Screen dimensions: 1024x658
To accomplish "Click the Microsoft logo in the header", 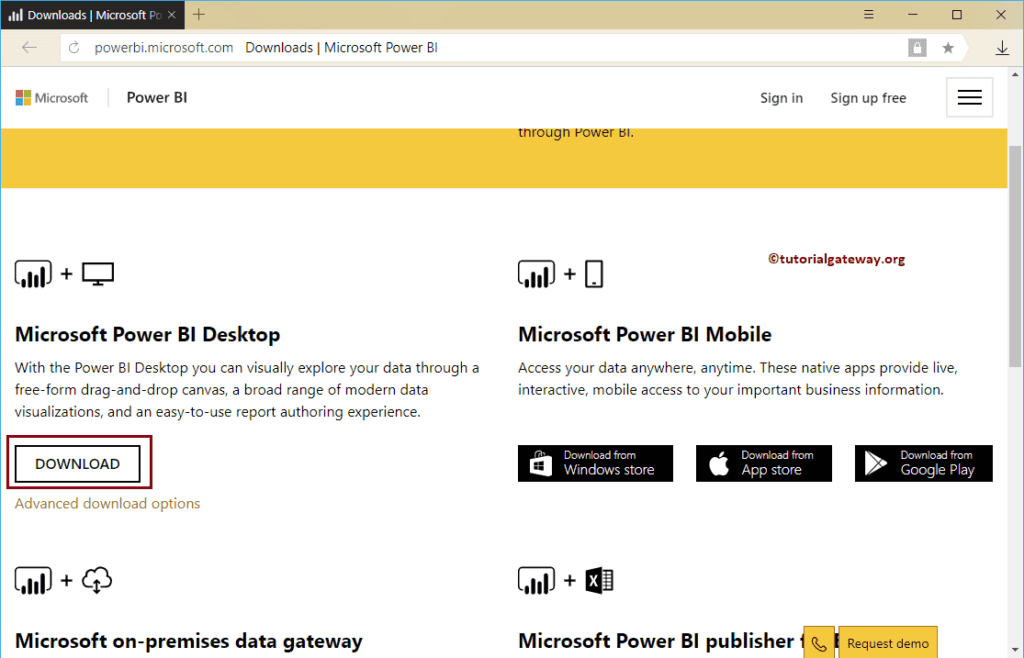I will (x=50, y=97).
